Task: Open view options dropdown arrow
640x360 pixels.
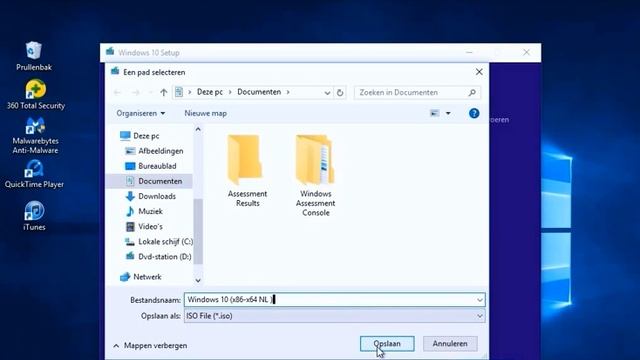Action: tap(448, 113)
